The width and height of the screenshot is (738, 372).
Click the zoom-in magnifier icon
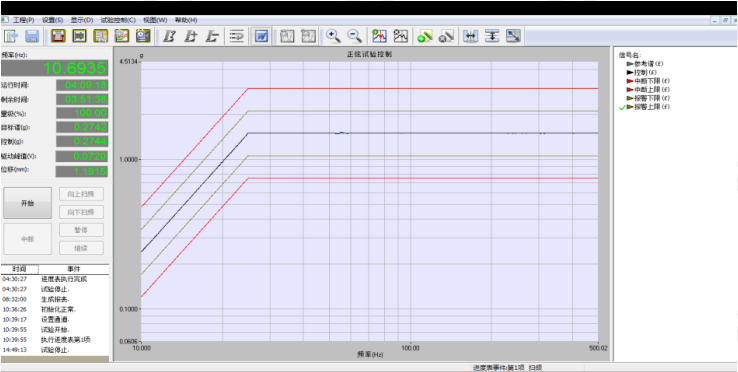[333, 36]
